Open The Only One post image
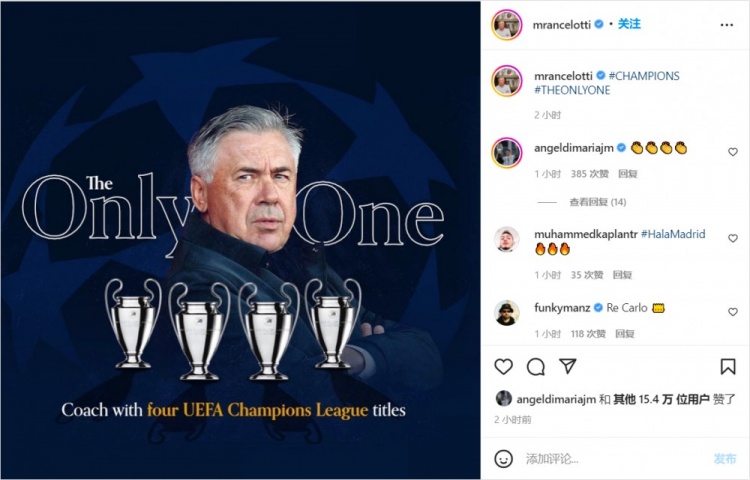 pyautogui.click(x=241, y=240)
